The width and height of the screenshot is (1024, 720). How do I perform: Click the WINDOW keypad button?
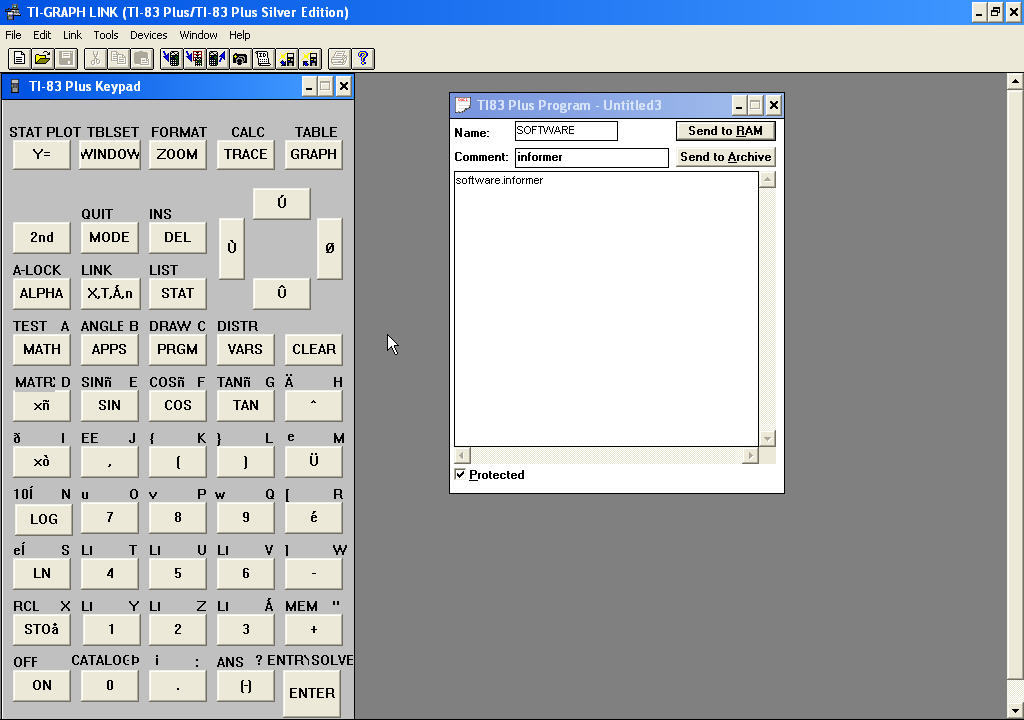[x=110, y=155]
